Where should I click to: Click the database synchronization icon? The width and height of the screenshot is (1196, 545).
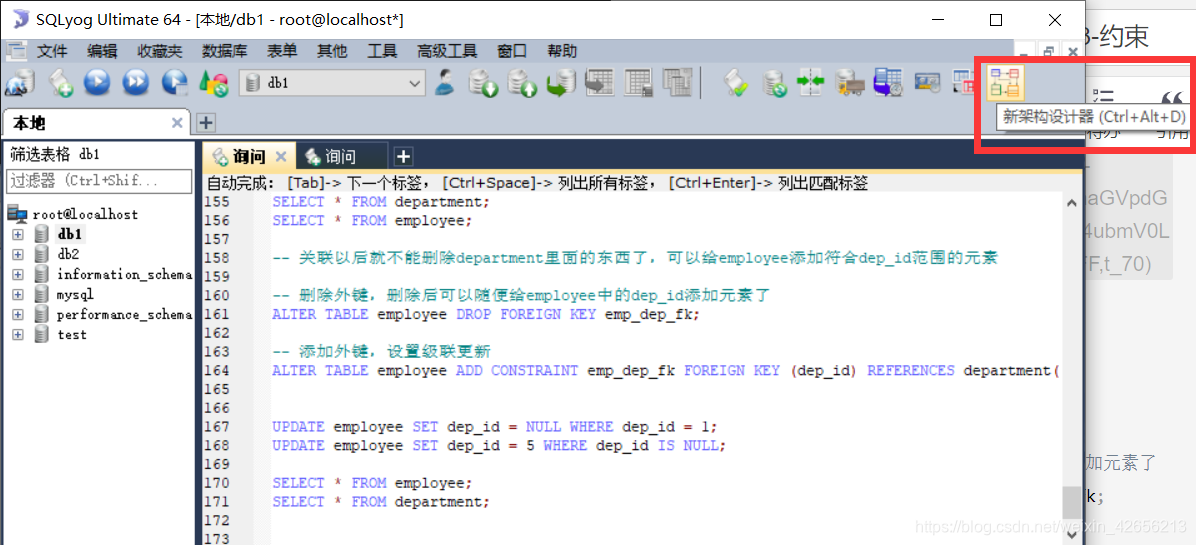(x=775, y=82)
